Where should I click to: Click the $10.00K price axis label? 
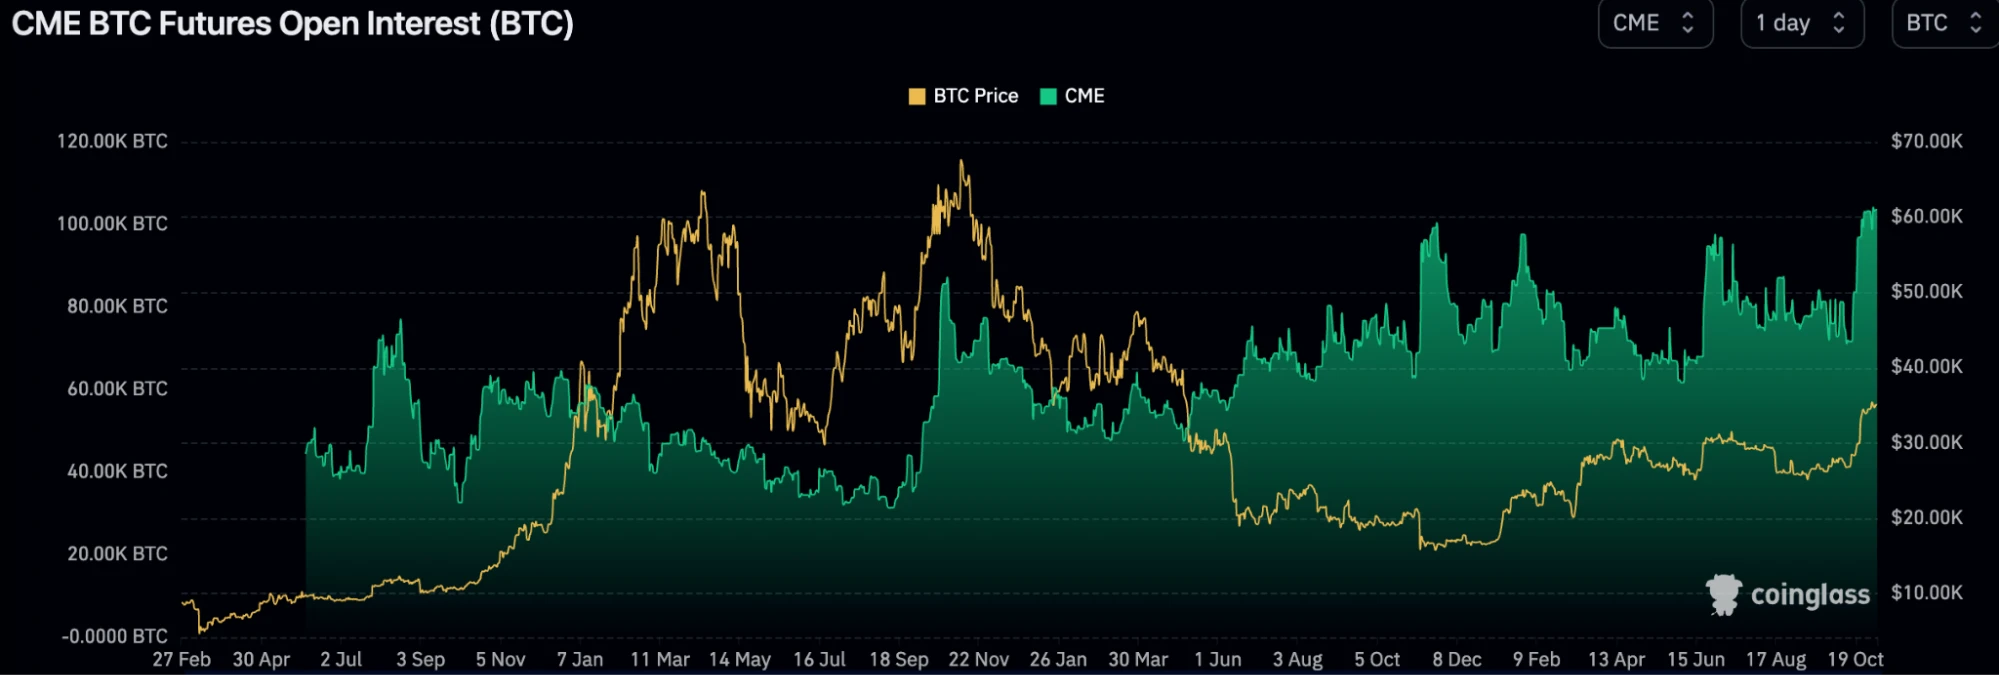1927,593
